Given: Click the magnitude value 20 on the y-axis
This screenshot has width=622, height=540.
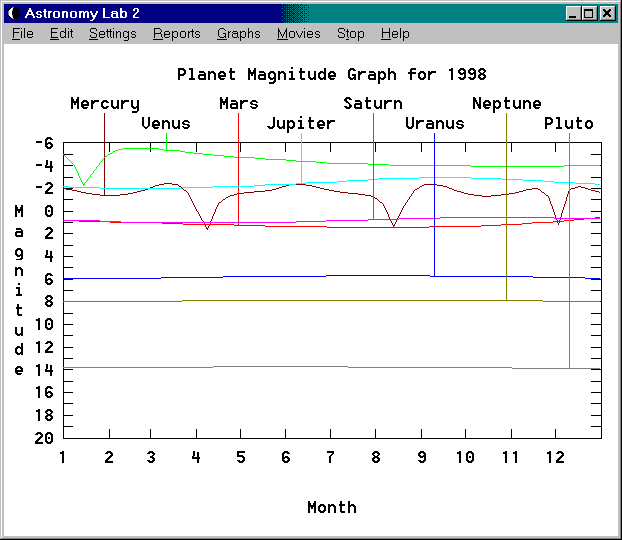Looking at the screenshot, I should (x=44, y=438).
